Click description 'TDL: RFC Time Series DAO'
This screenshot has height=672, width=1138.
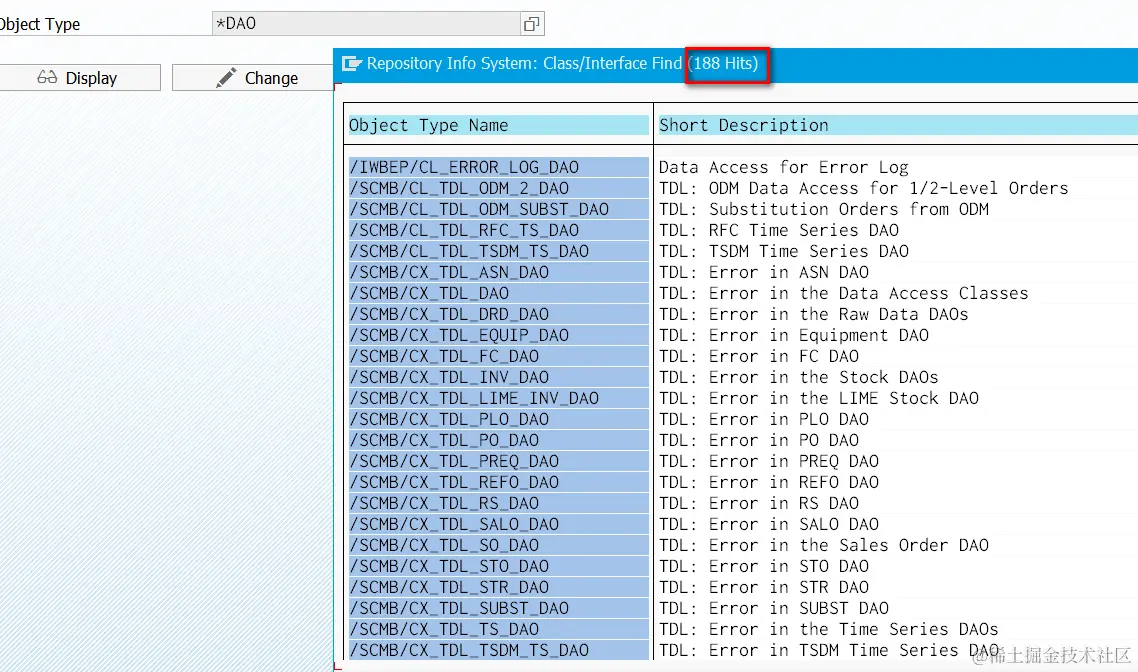click(779, 231)
